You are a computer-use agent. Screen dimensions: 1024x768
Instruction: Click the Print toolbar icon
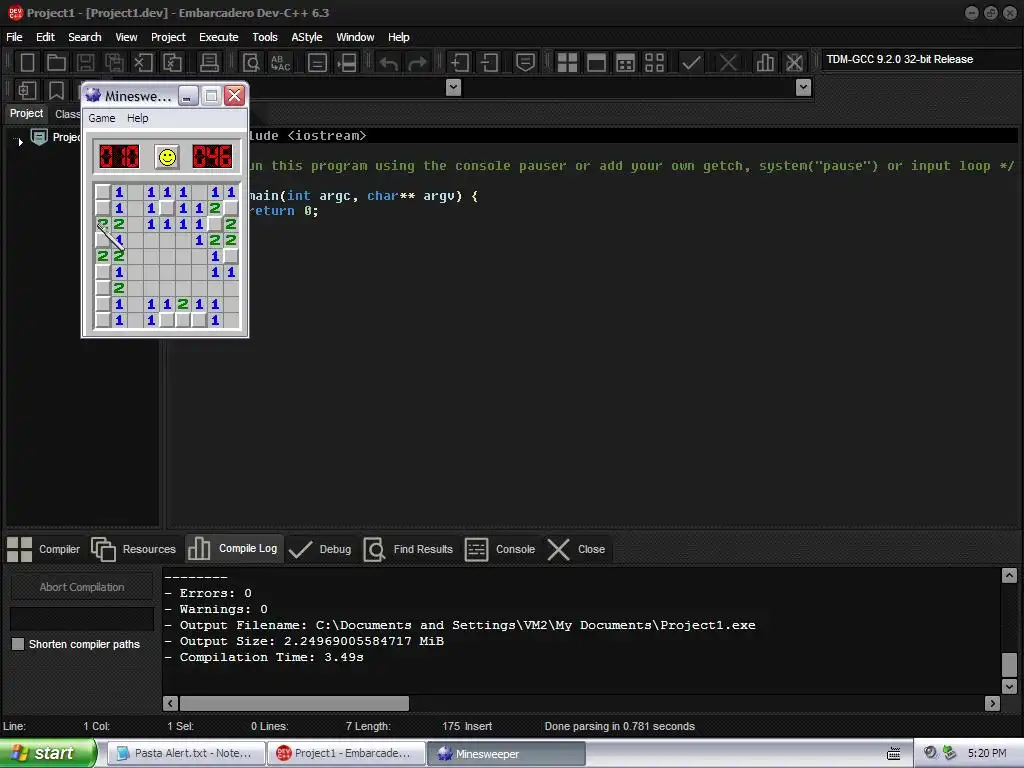(x=209, y=63)
